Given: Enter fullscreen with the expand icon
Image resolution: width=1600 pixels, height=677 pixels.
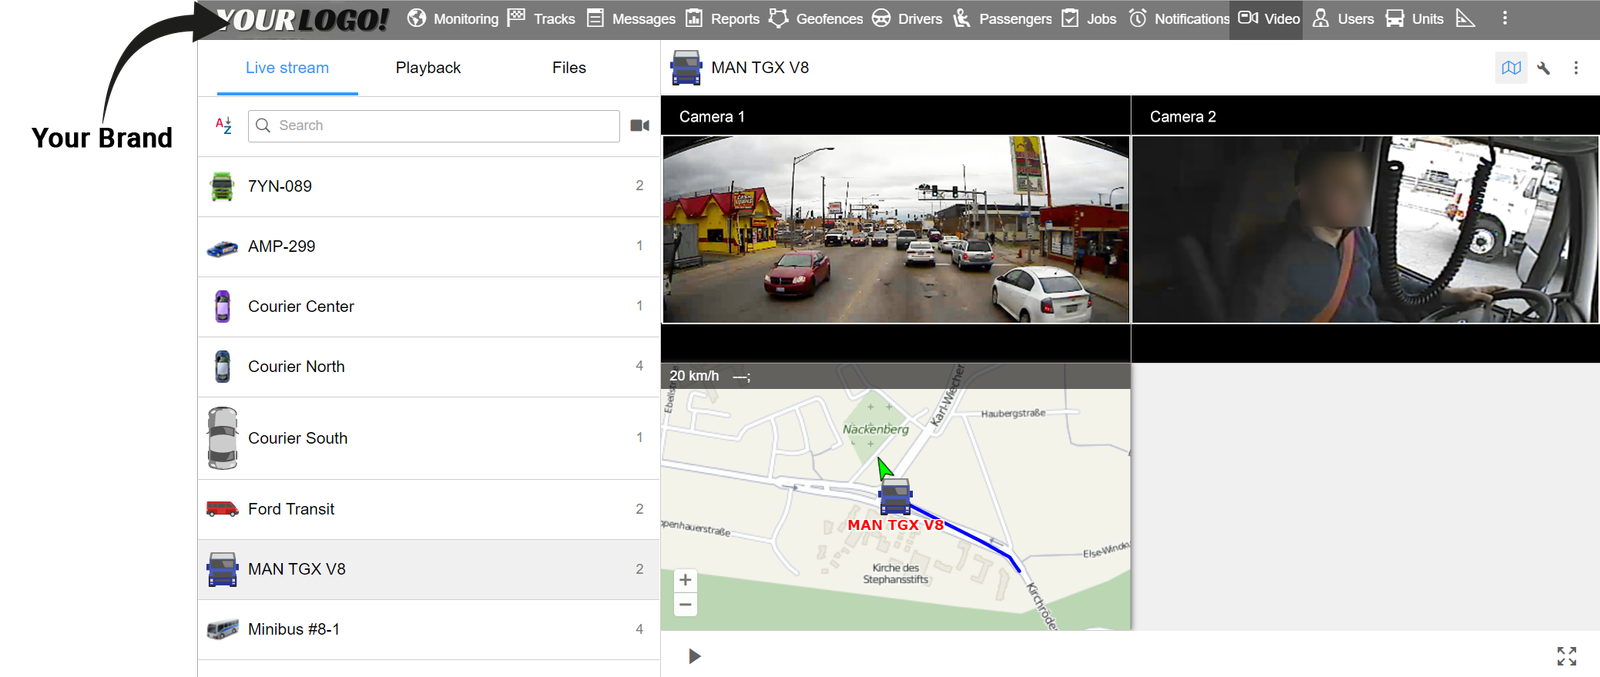Looking at the screenshot, I should click(1566, 656).
